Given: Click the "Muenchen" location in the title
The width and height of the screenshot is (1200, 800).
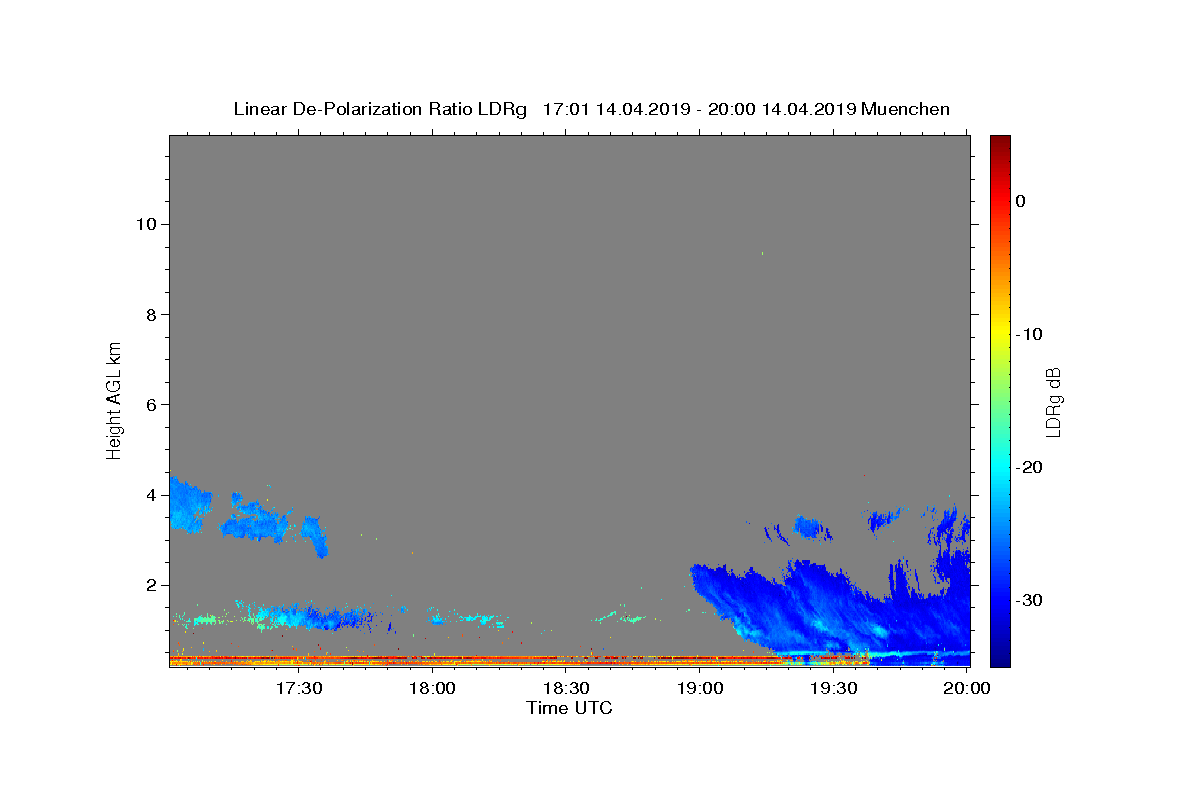Looking at the screenshot, I should [x=906, y=109].
